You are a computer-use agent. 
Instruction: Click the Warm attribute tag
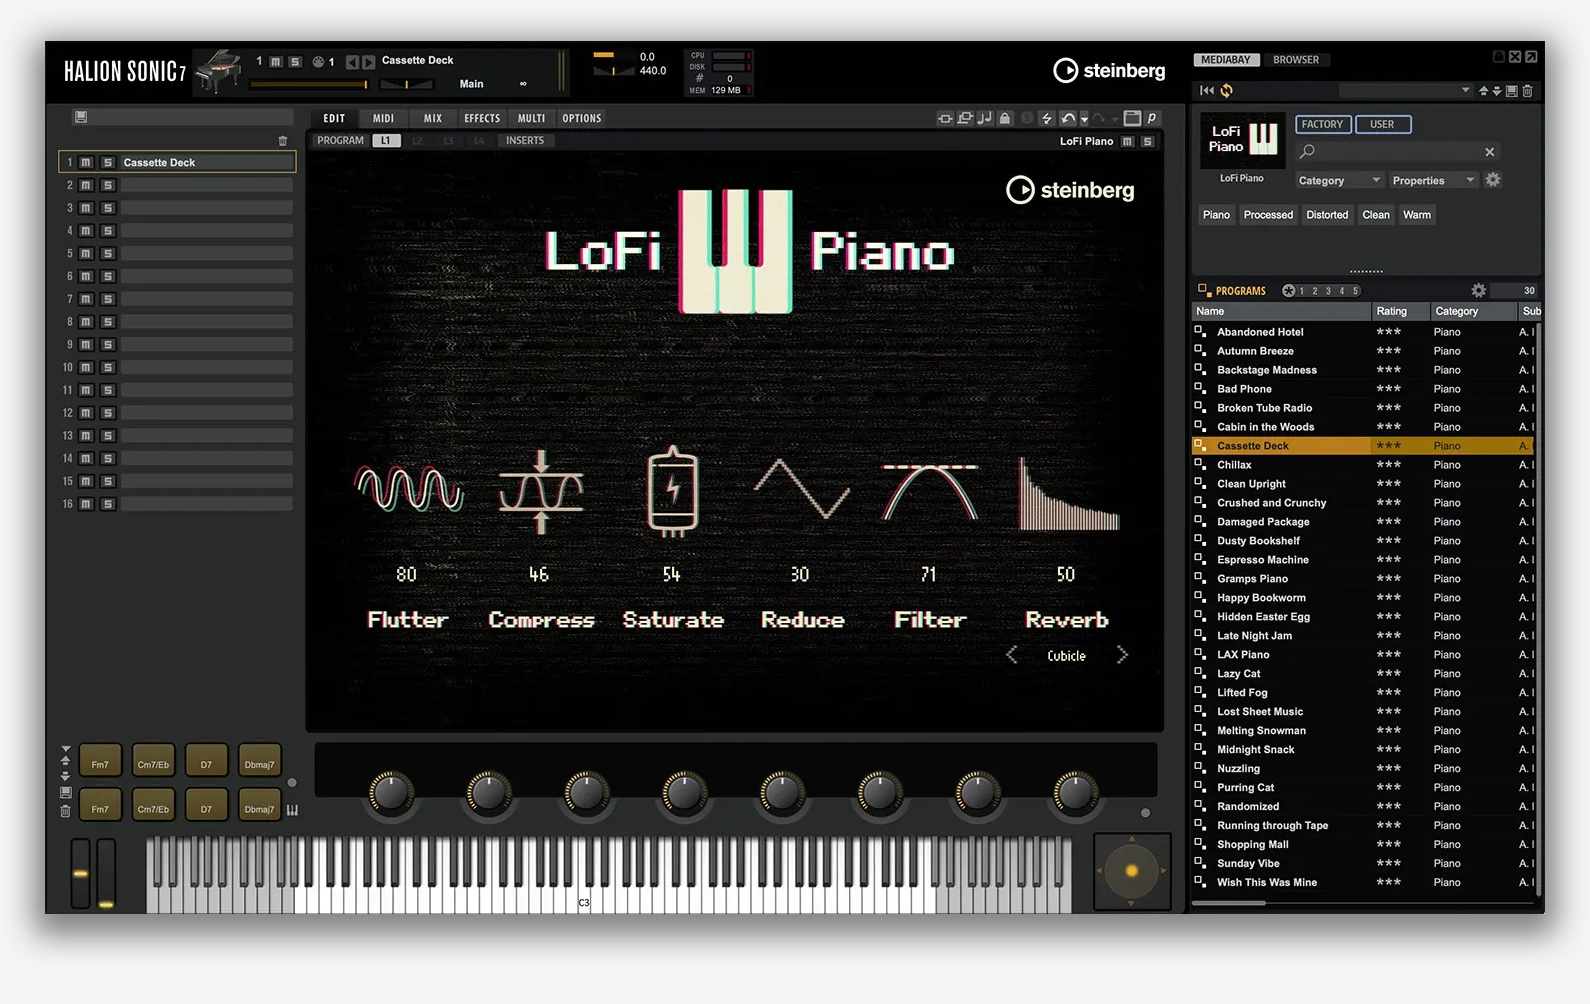[x=1417, y=215]
